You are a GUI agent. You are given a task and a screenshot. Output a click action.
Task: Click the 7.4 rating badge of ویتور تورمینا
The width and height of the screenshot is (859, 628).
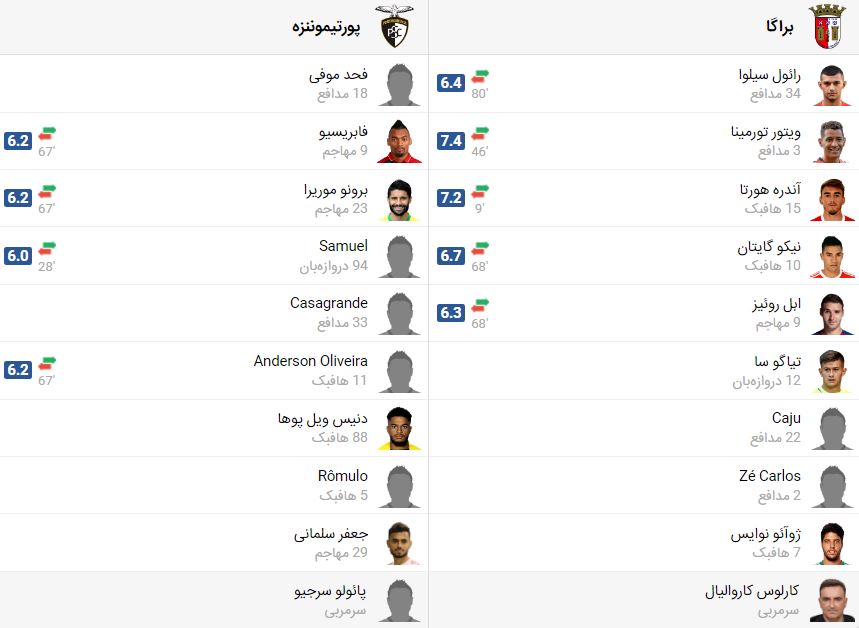click(451, 141)
